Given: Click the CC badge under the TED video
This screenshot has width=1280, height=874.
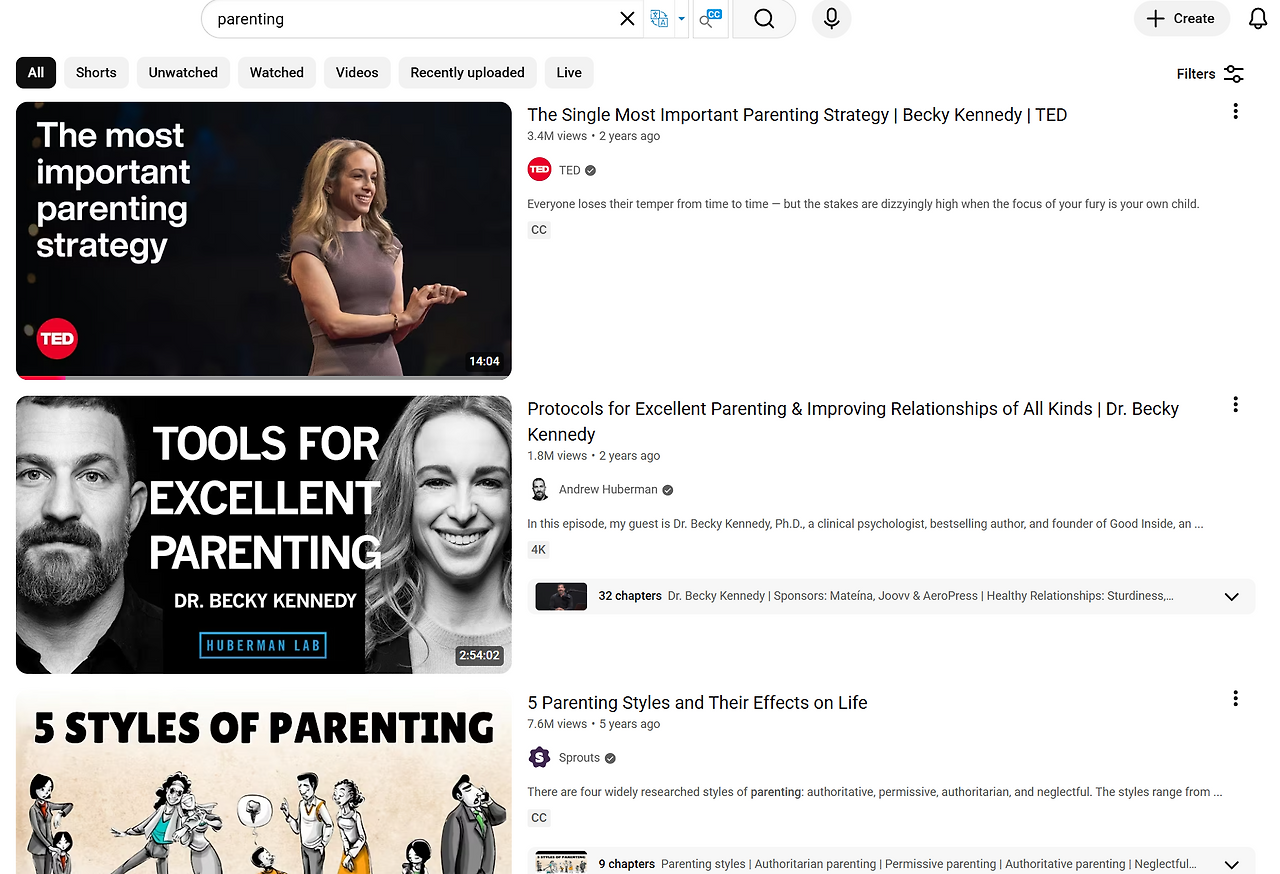Looking at the screenshot, I should point(539,230).
